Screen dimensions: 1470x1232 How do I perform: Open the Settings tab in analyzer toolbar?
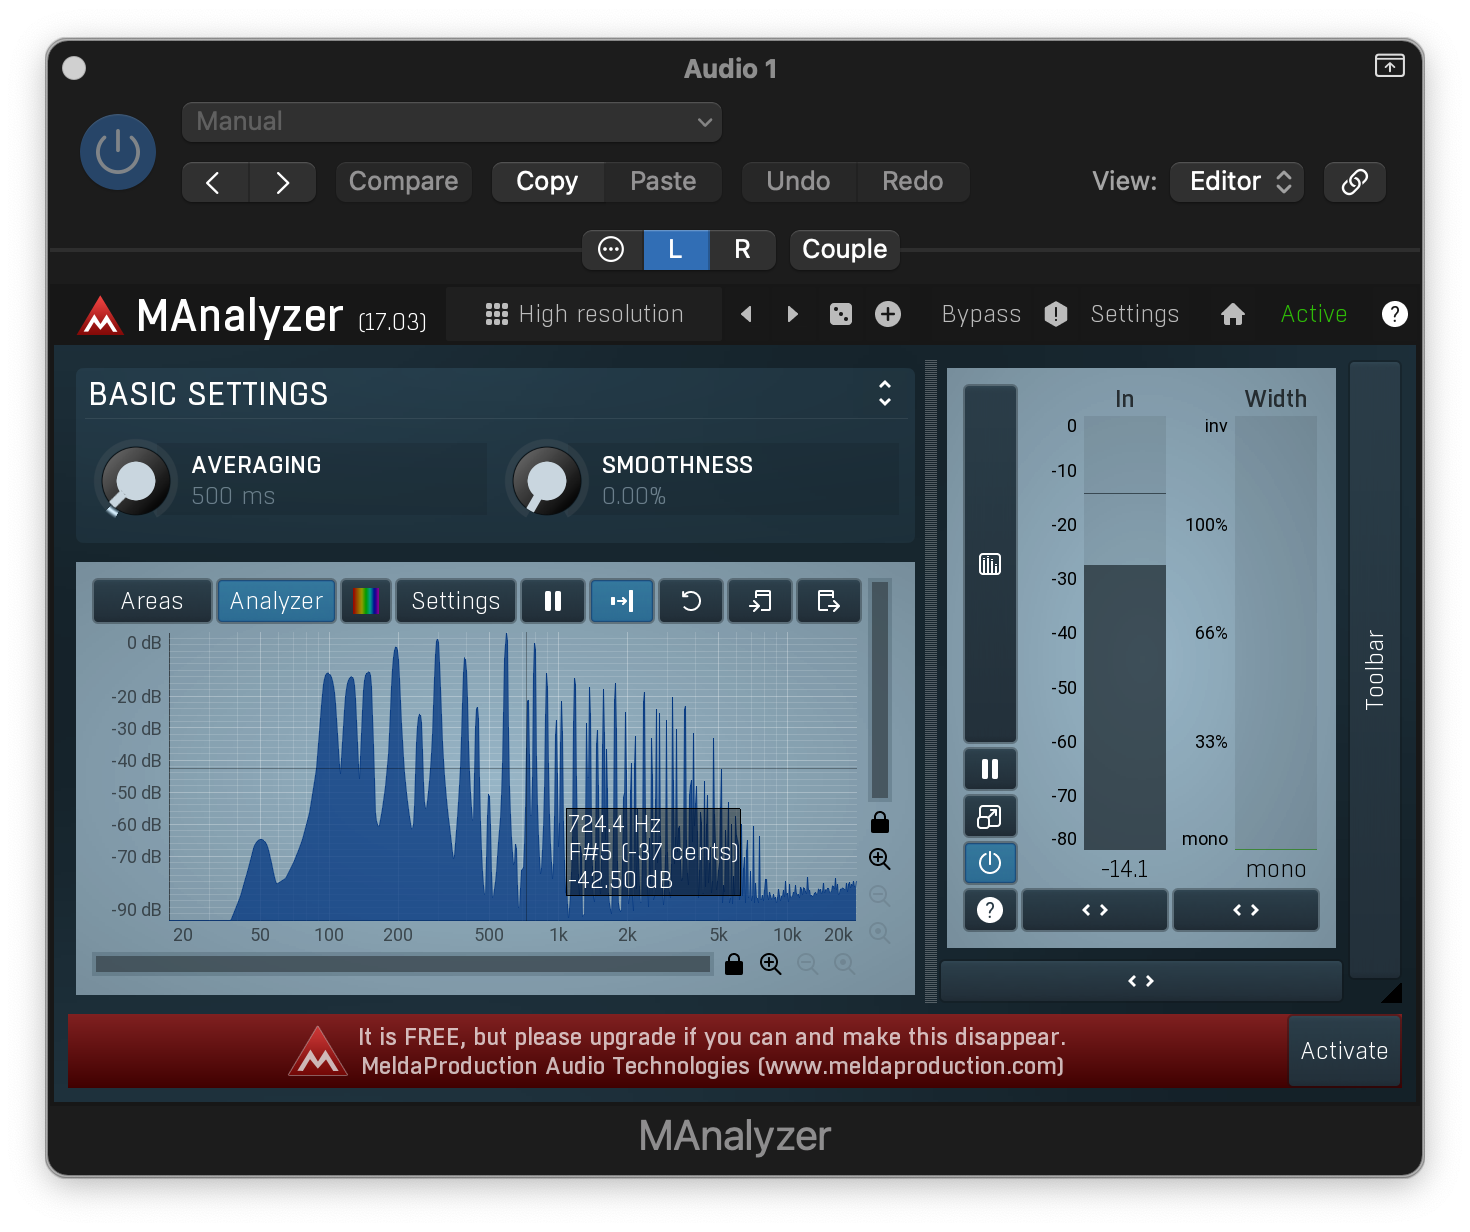pyautogui.click(x=456, y=601)
